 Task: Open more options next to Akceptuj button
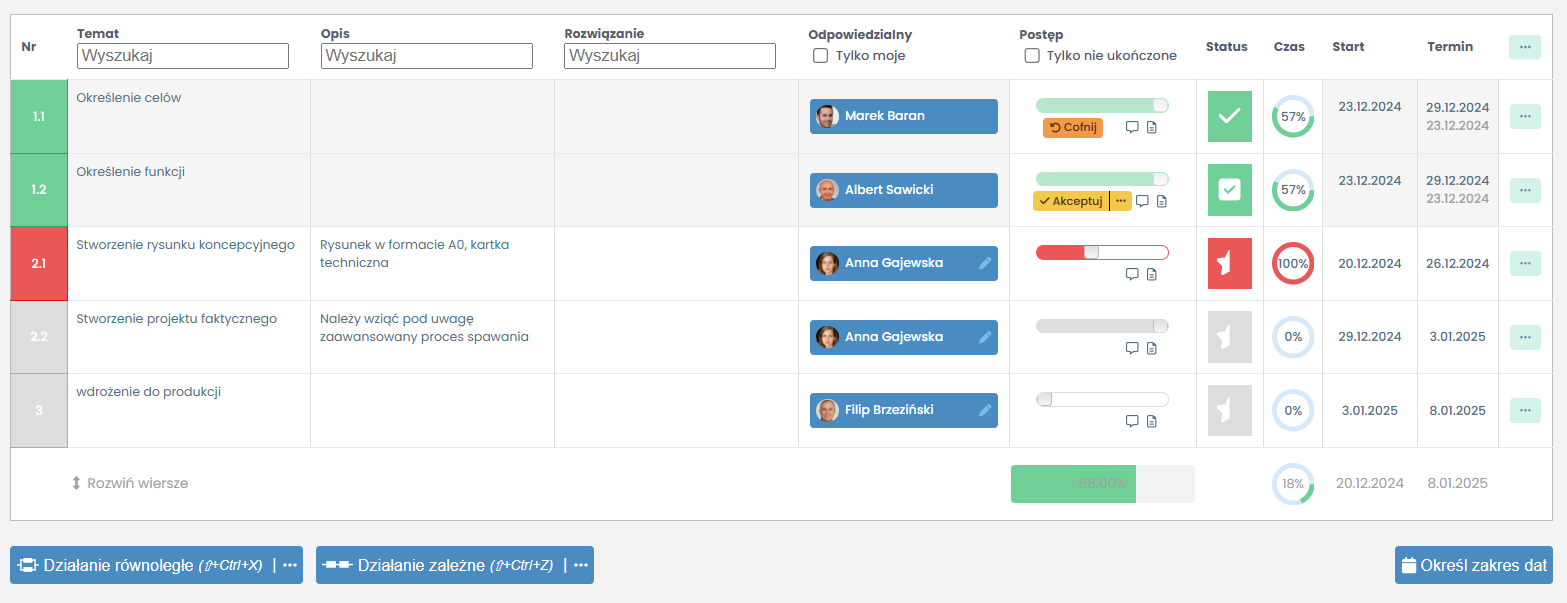click(1121, 201)
